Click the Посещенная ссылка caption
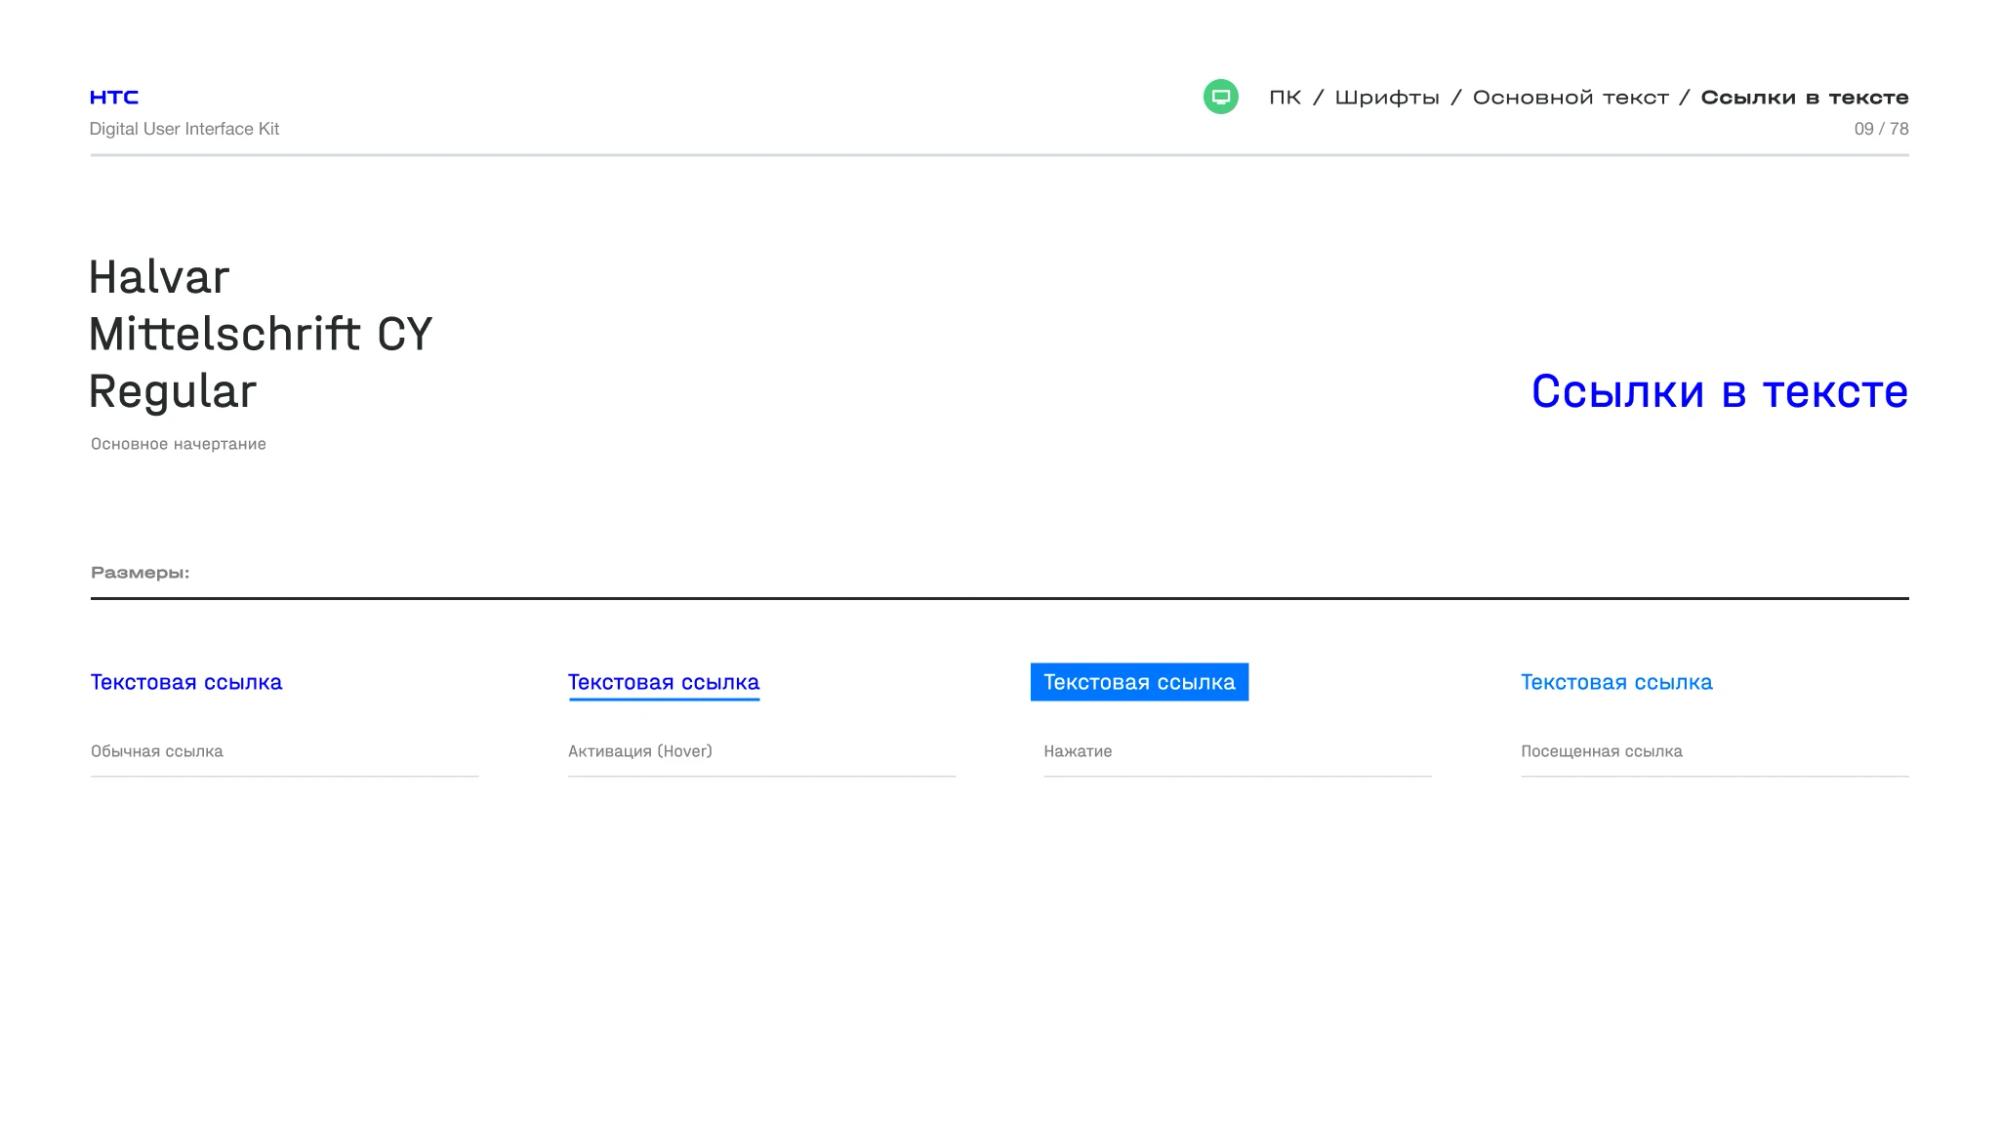Screen dimensions: 2000x1124 (x=1601, y=751)
